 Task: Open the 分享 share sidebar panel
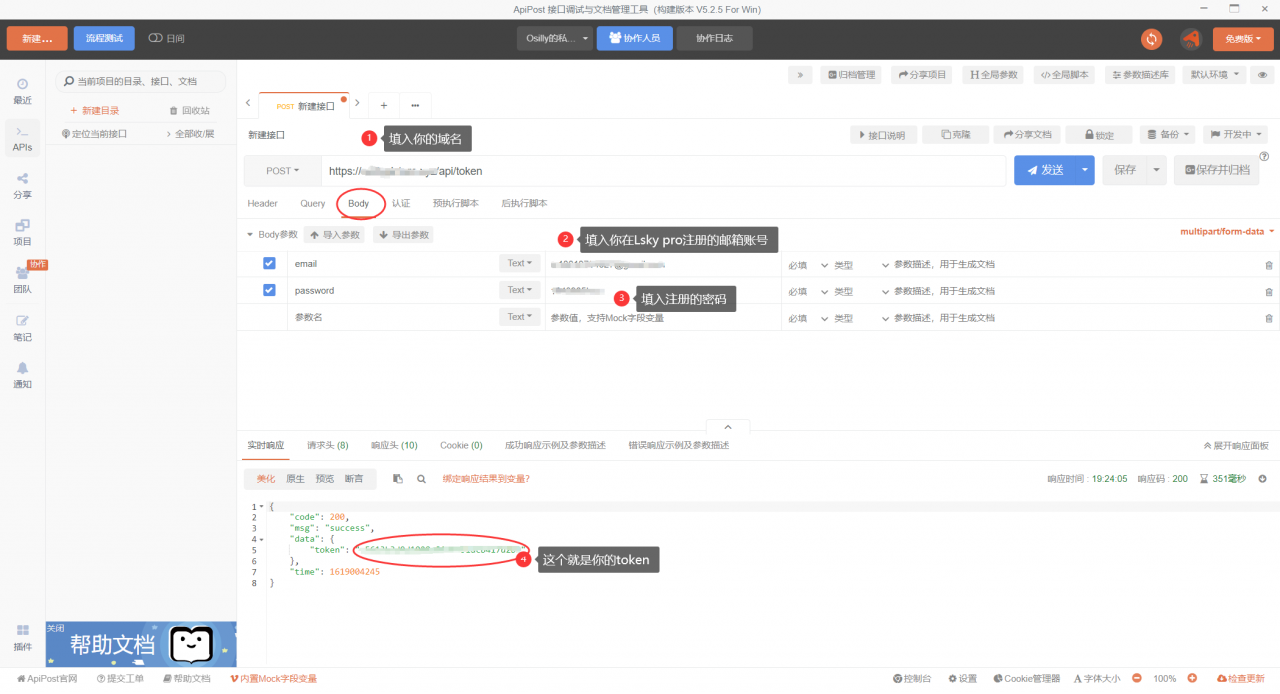coord(22,185)
